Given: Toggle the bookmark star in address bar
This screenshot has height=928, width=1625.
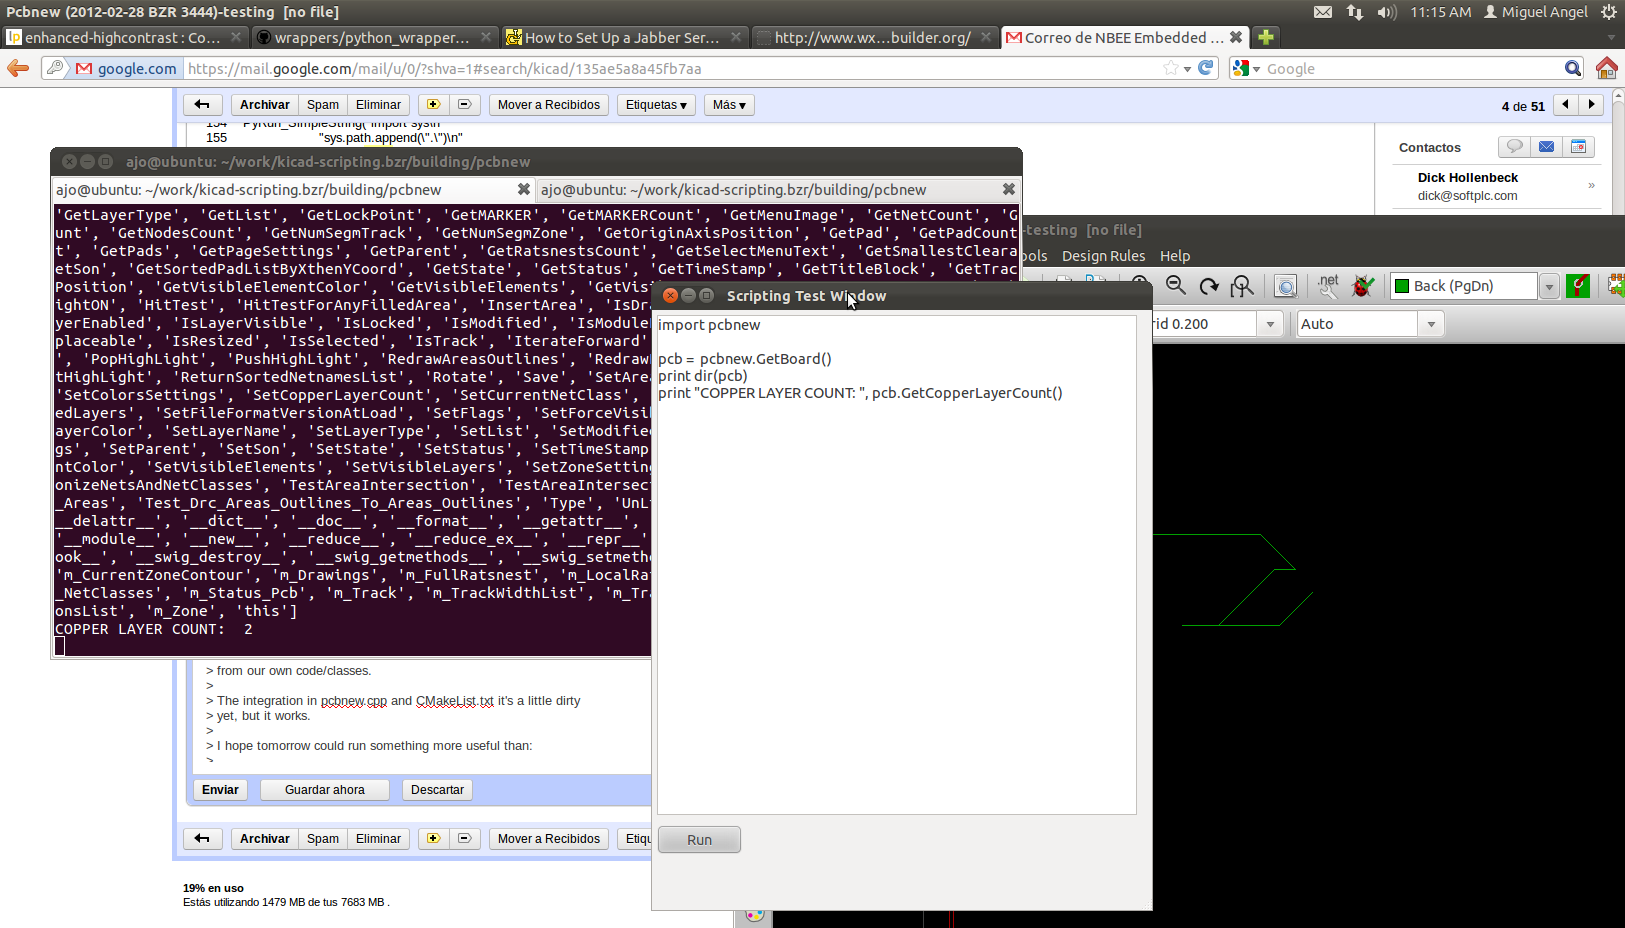Looking at the screenshot, I should pos(1170,68).
